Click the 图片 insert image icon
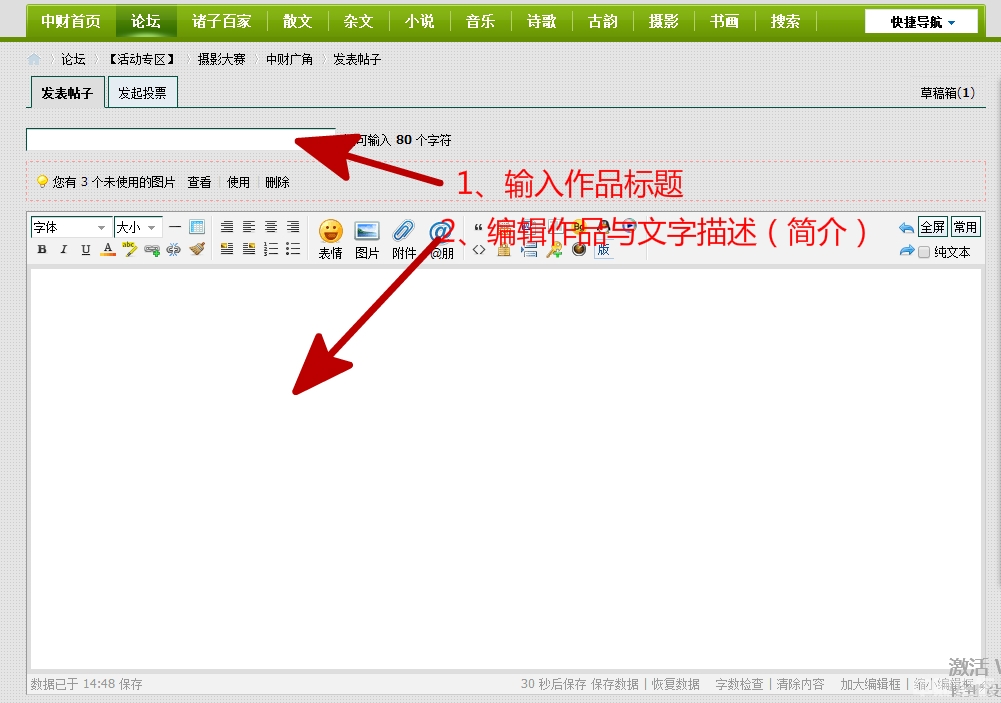Image resolution: width=1001 pixels, height=703 pixels. point(367,238)
